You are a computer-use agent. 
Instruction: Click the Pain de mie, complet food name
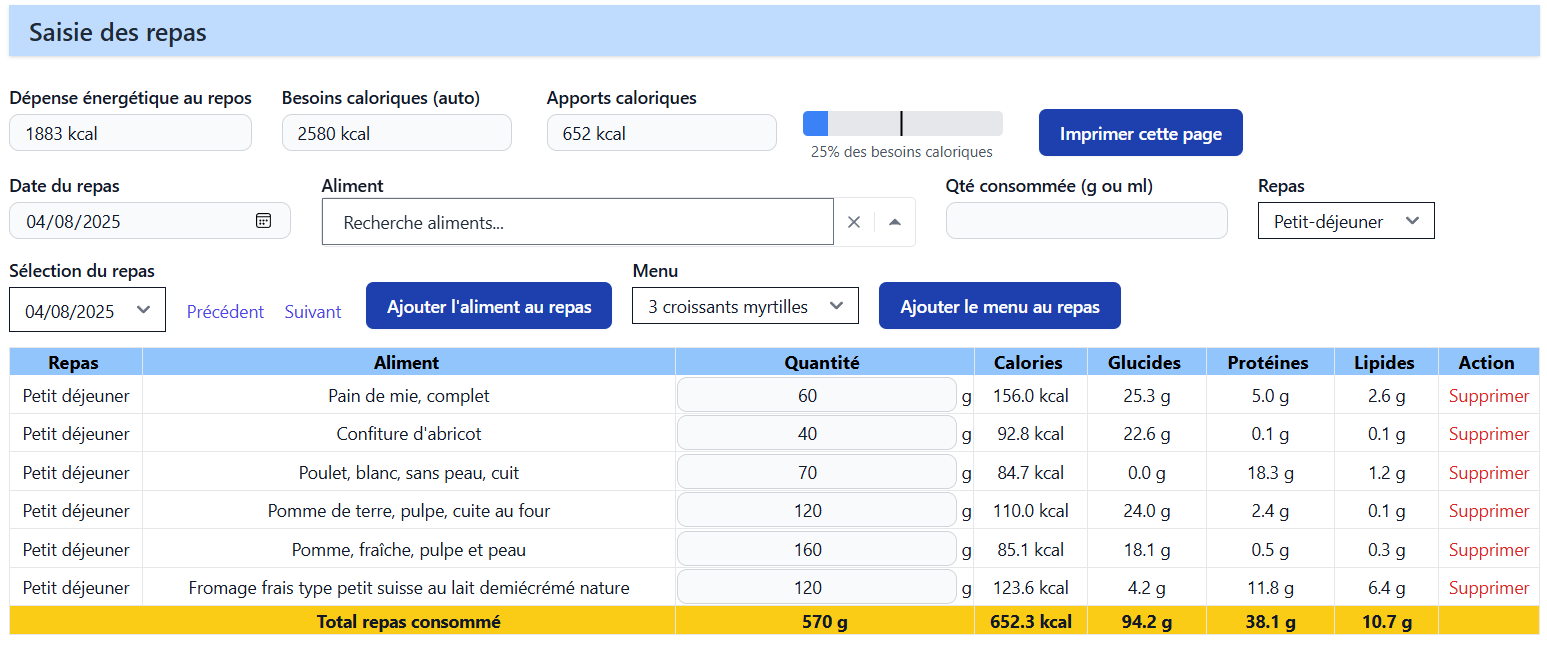coord(409,395)
